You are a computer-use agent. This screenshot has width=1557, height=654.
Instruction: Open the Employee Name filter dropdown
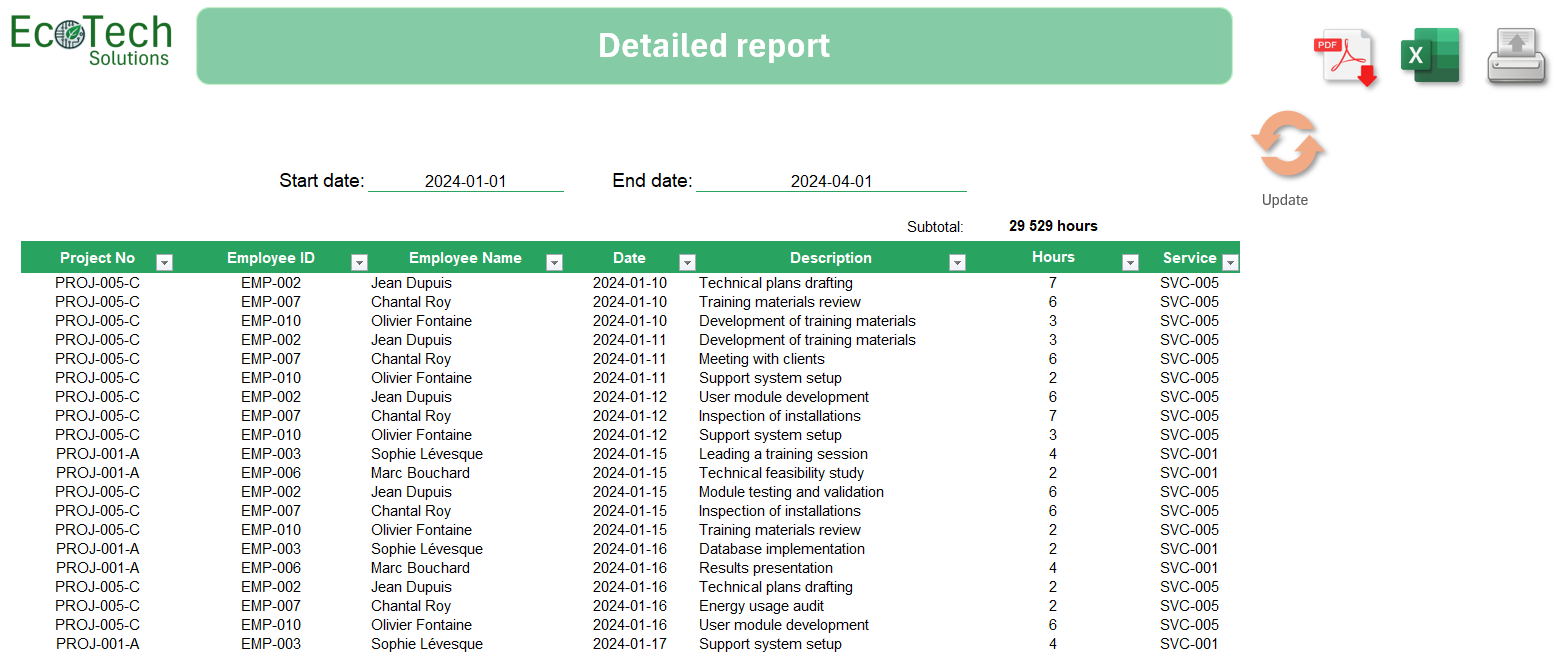click(554, 262)
